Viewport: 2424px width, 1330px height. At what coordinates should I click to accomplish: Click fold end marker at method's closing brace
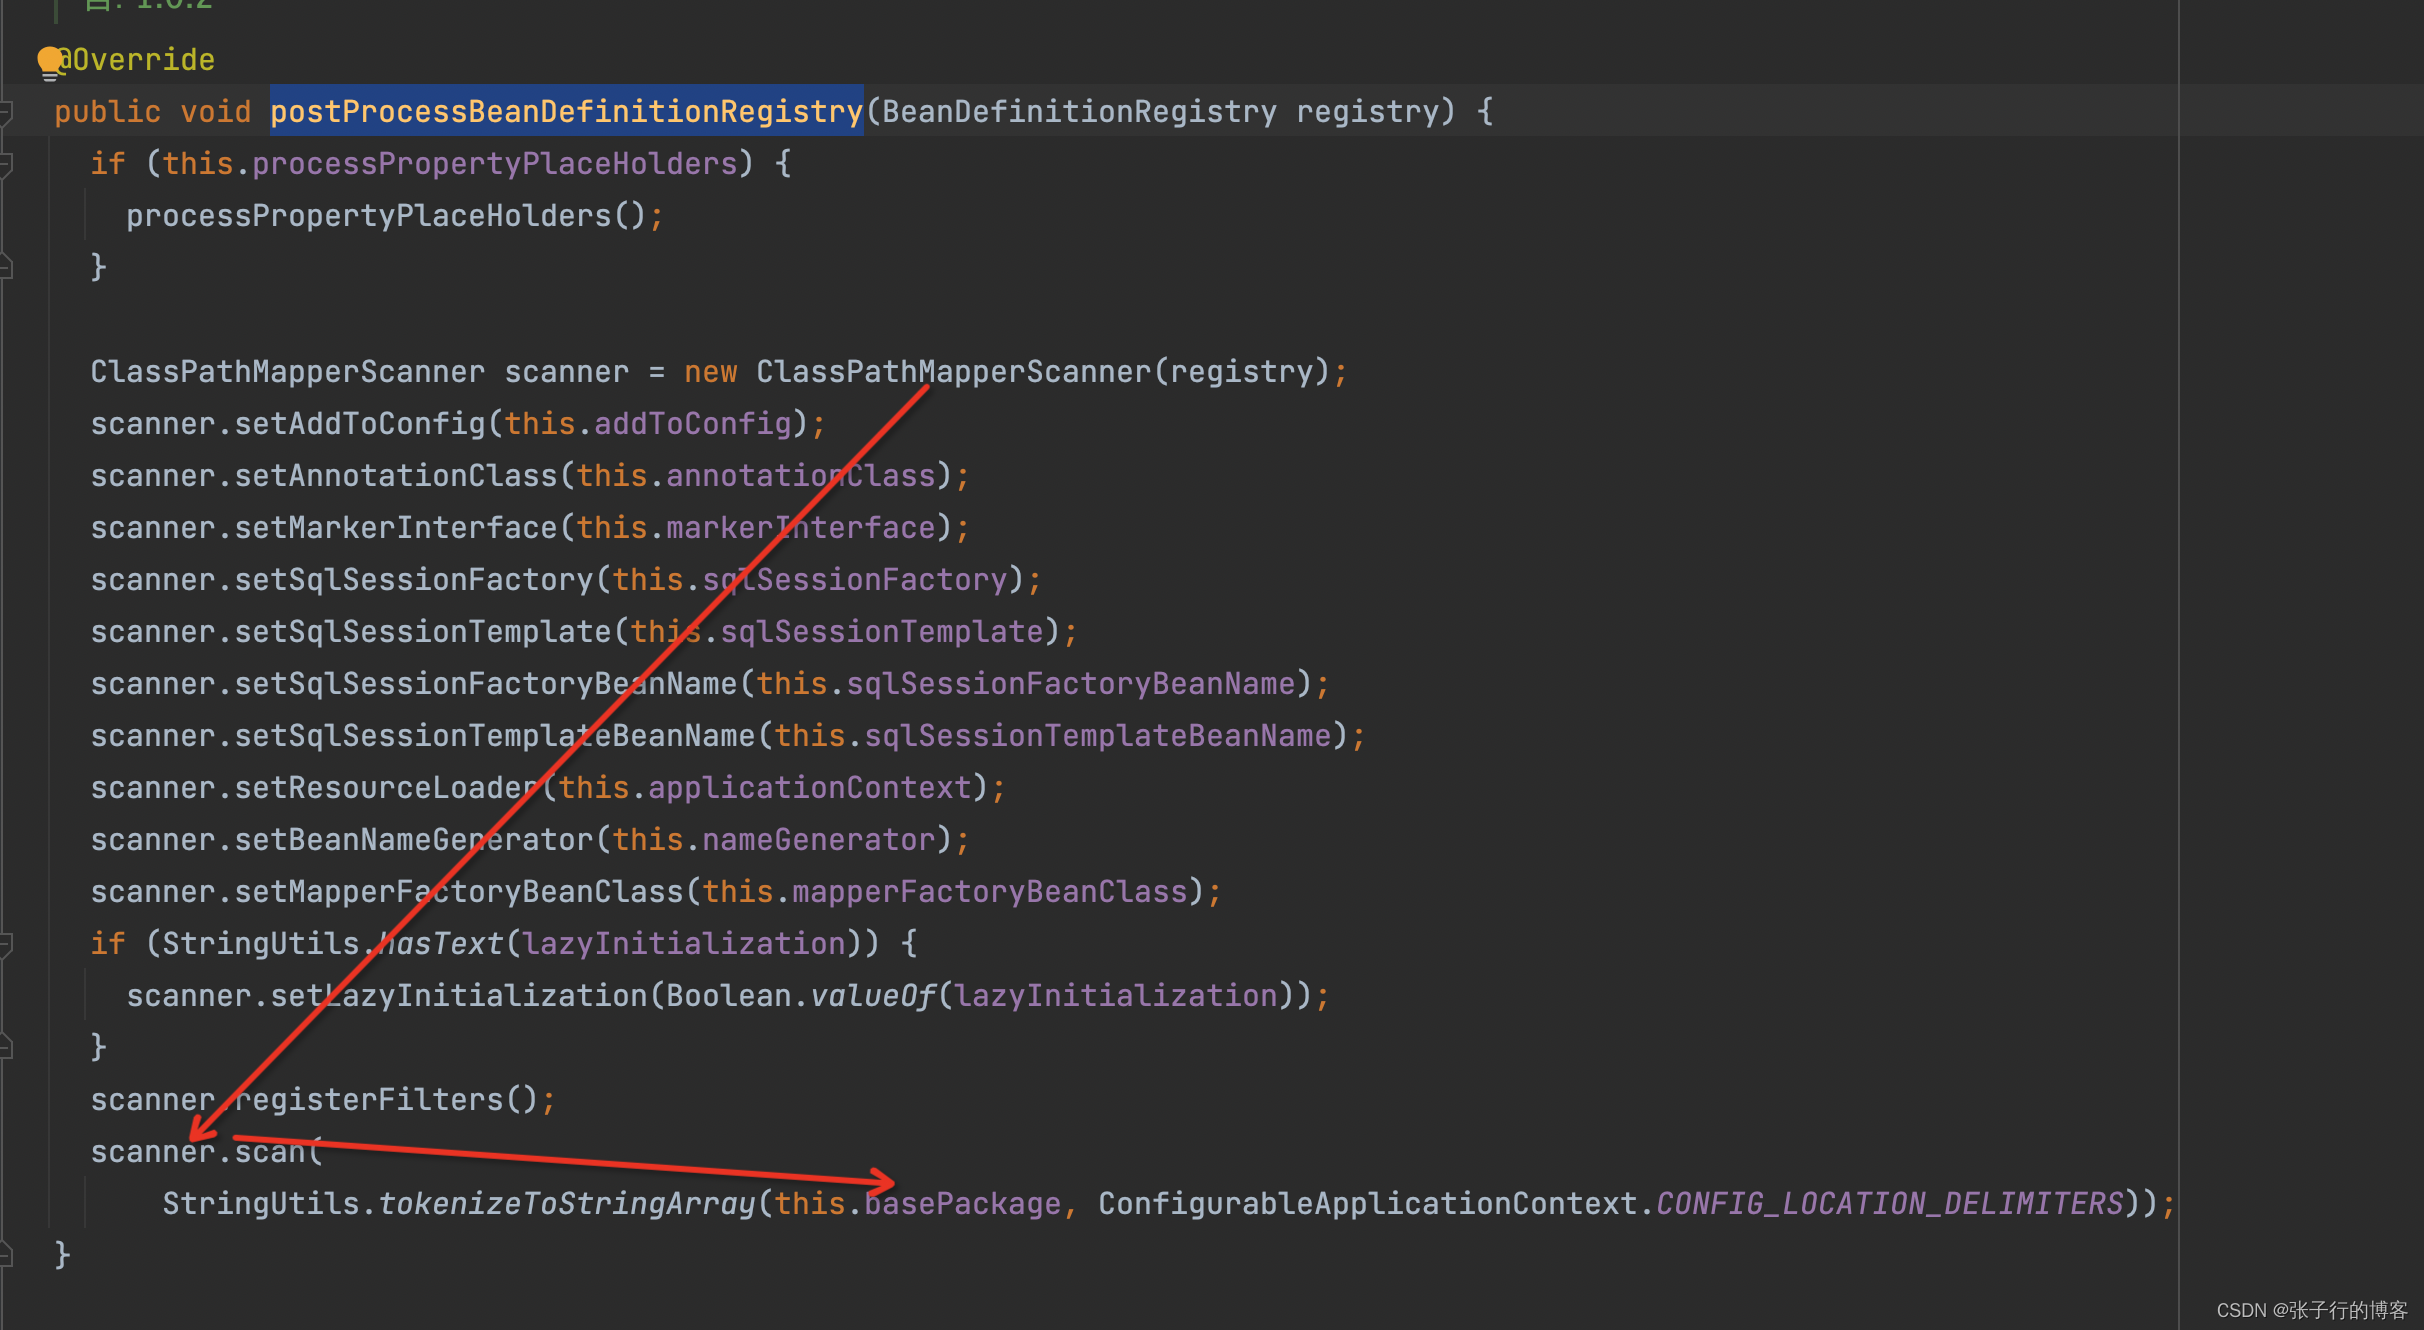[x=6, y=1254]
